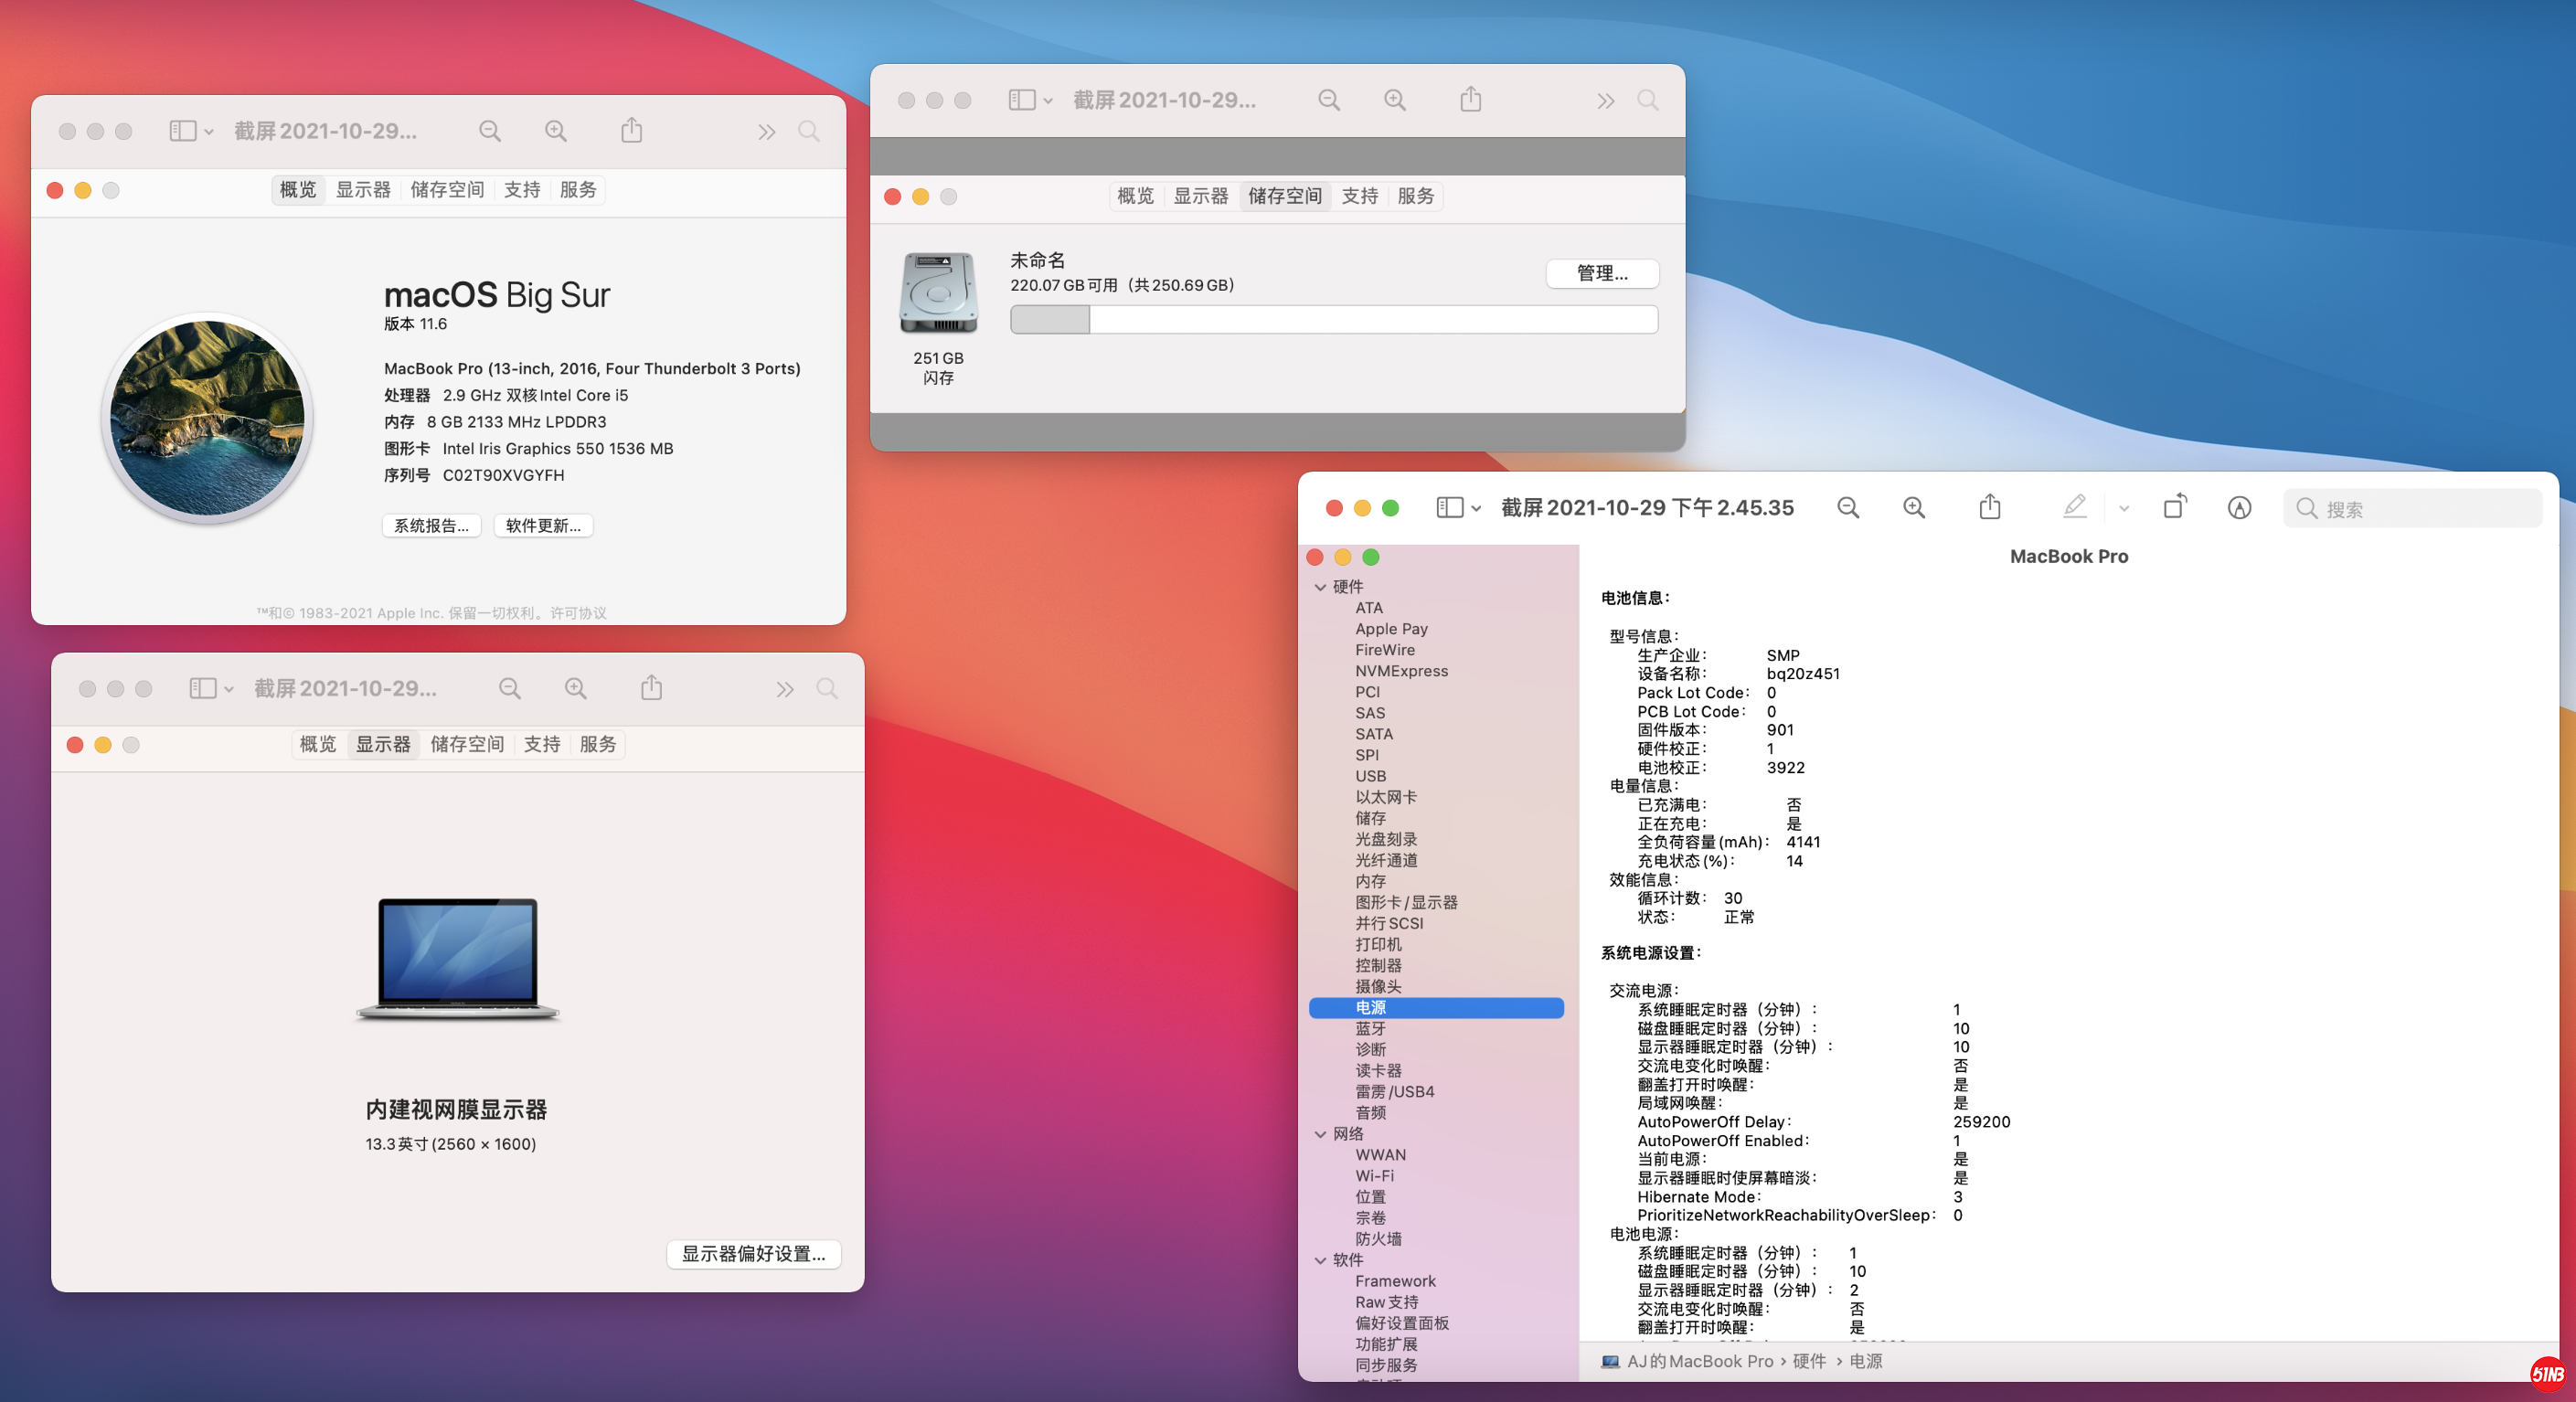The height and width of the screenshot is (1402, 2576).
Task: Select 支持 tab in storage window
Action: [1360, 196]
